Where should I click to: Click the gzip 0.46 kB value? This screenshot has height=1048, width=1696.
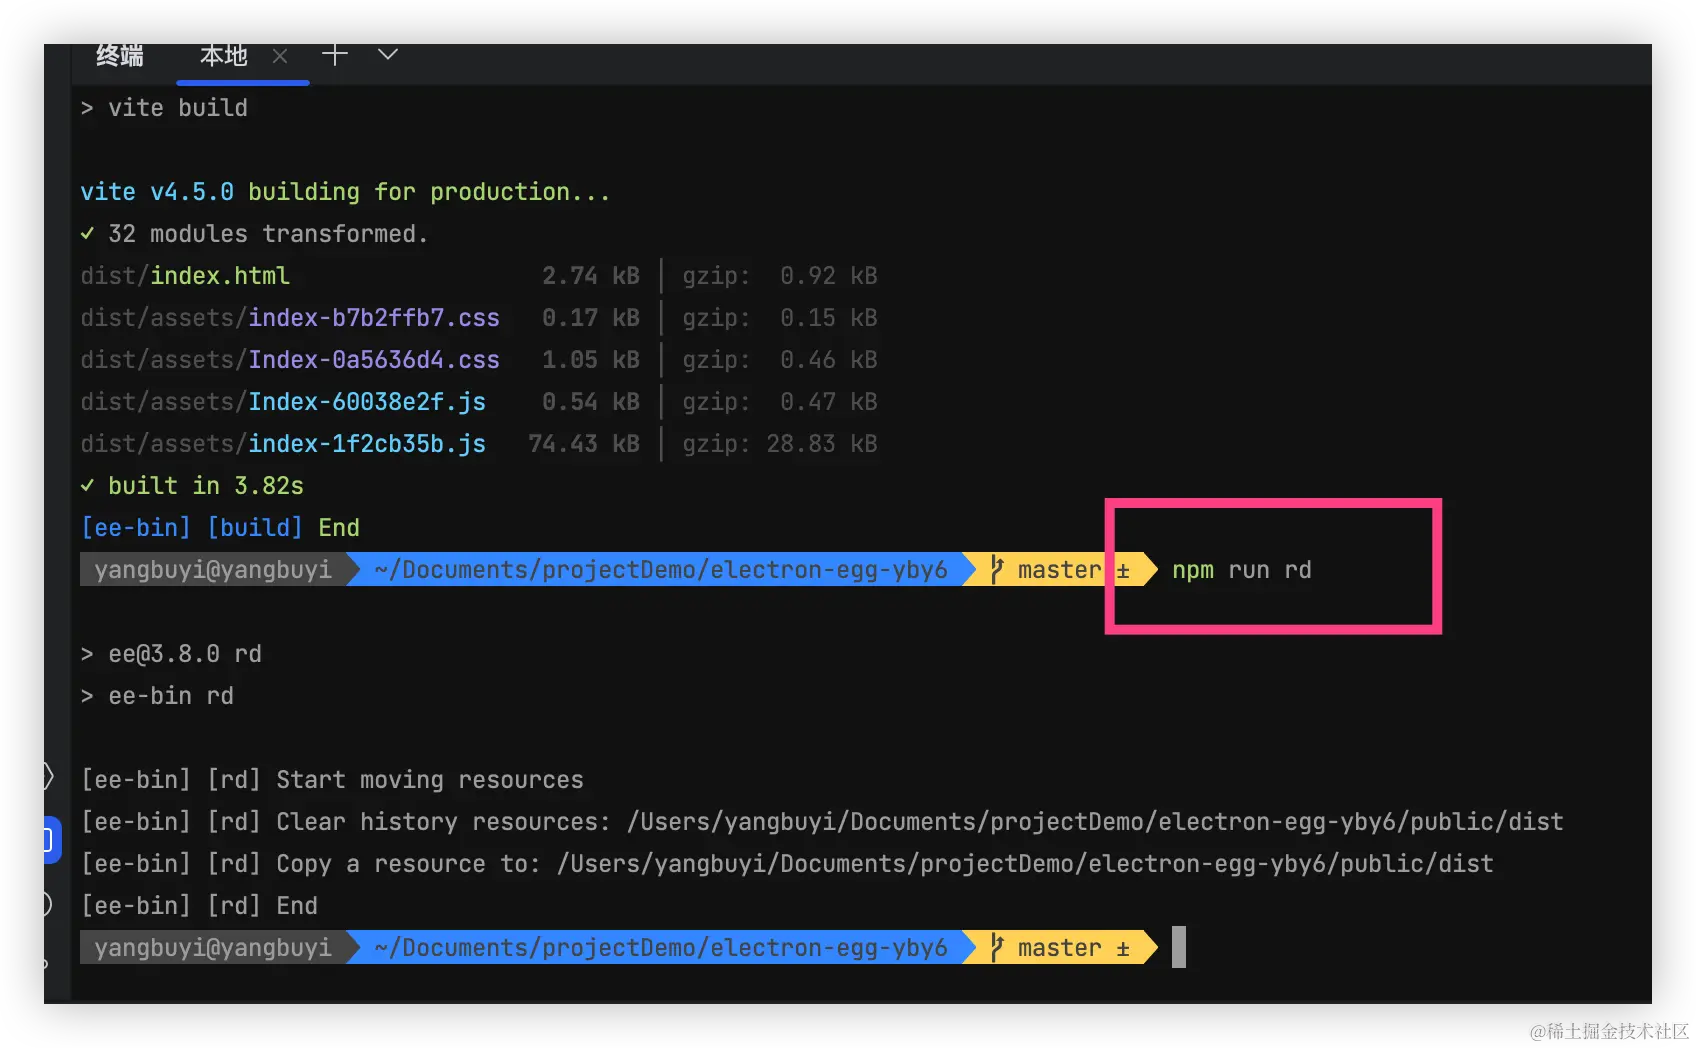tap(829, 360)
